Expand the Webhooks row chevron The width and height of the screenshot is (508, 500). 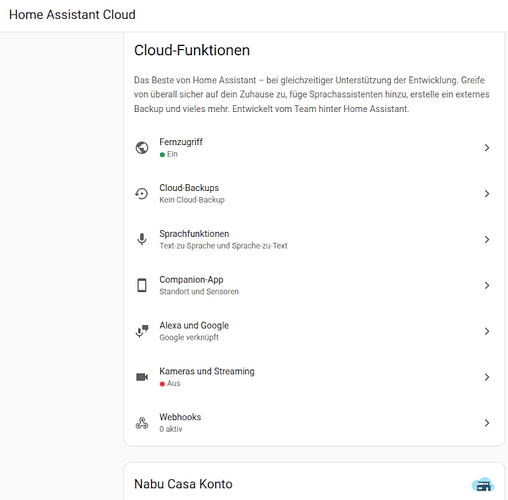point(487,423)
